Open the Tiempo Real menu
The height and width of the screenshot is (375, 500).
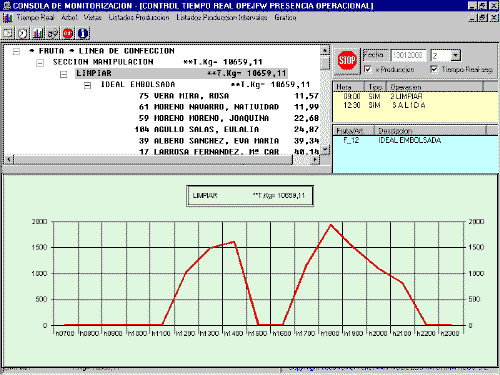pos(35,17)
